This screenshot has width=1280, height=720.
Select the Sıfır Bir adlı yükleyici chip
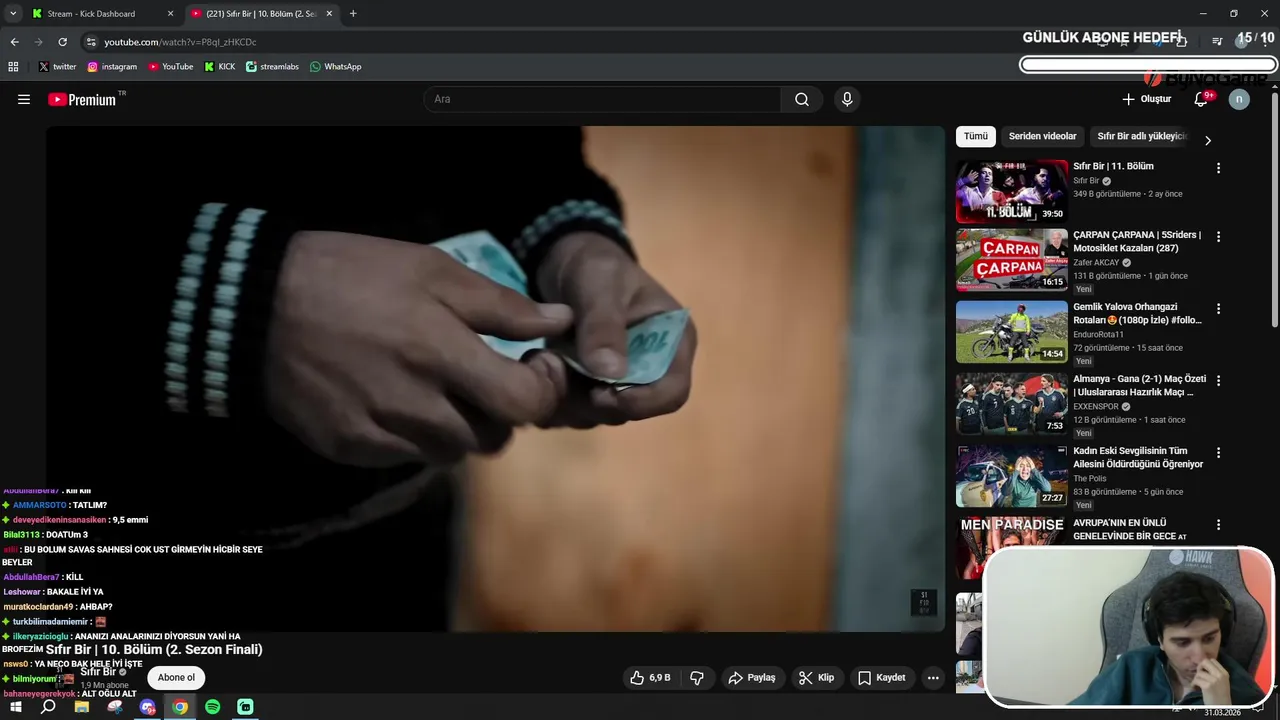coord(1141,136)
